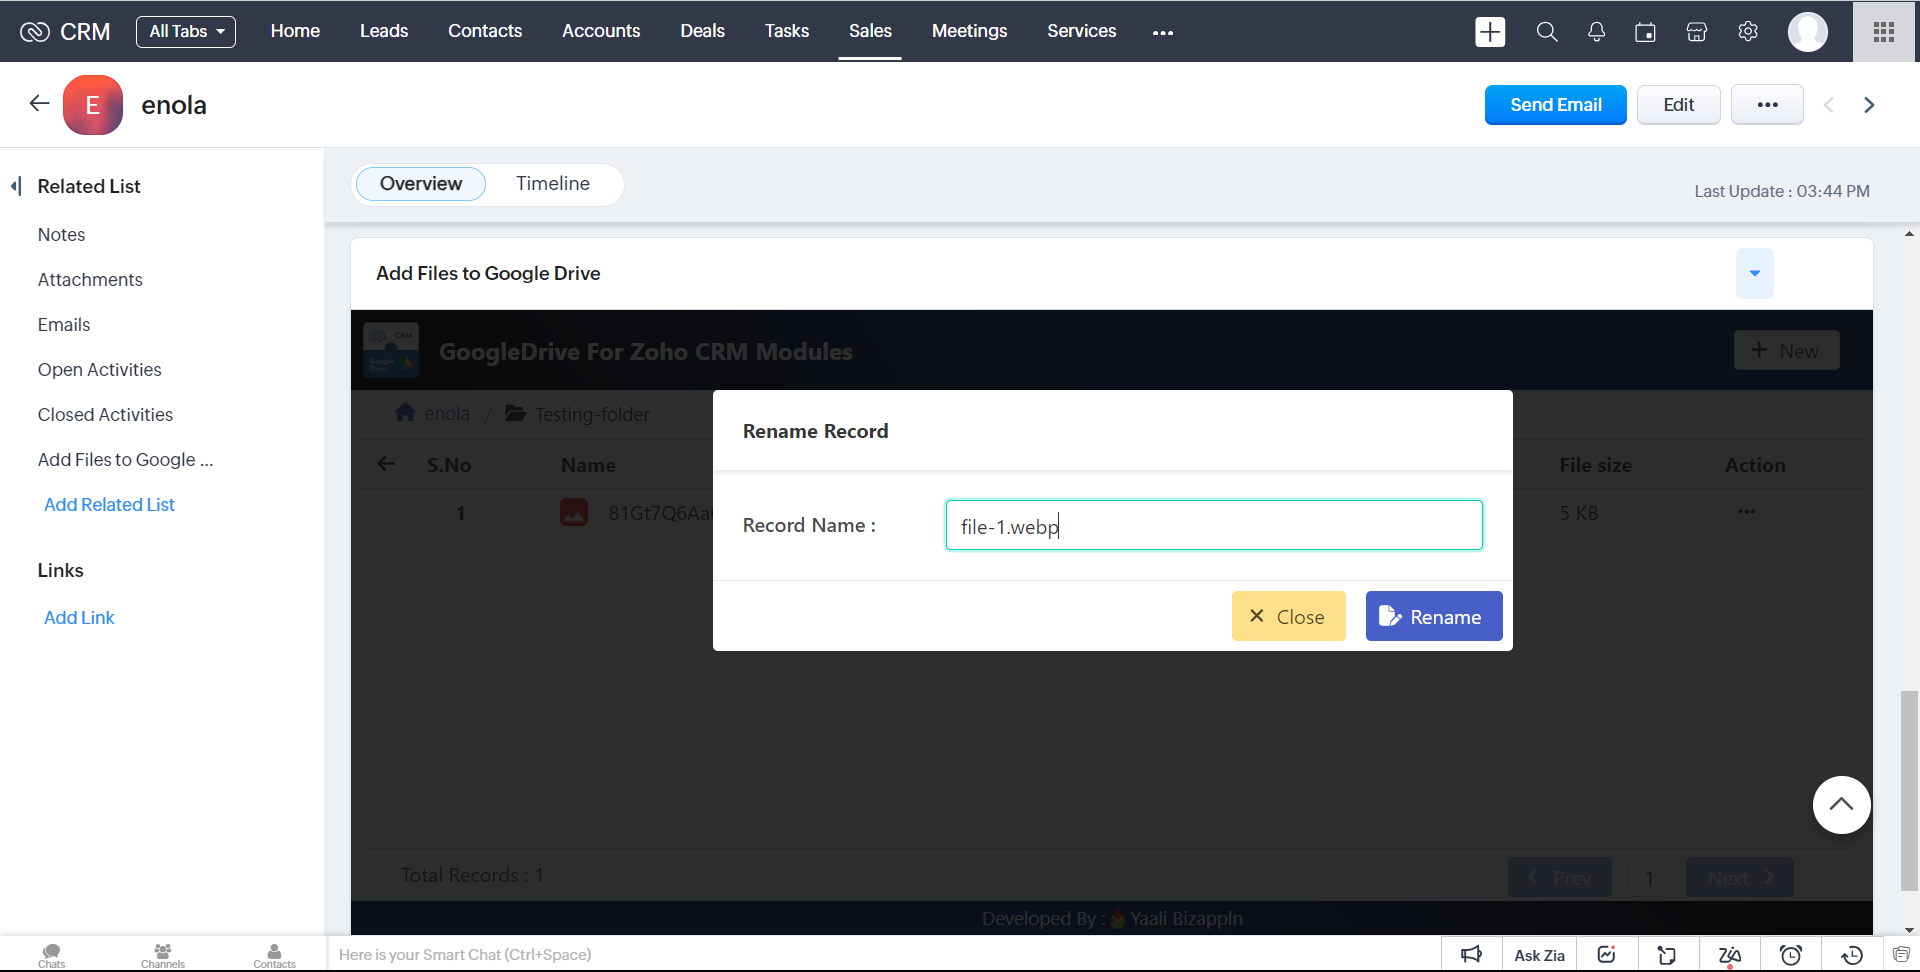1920x972 pixels.
Task: Click the scroll to top arrow button
Action: pos(1841,805)
